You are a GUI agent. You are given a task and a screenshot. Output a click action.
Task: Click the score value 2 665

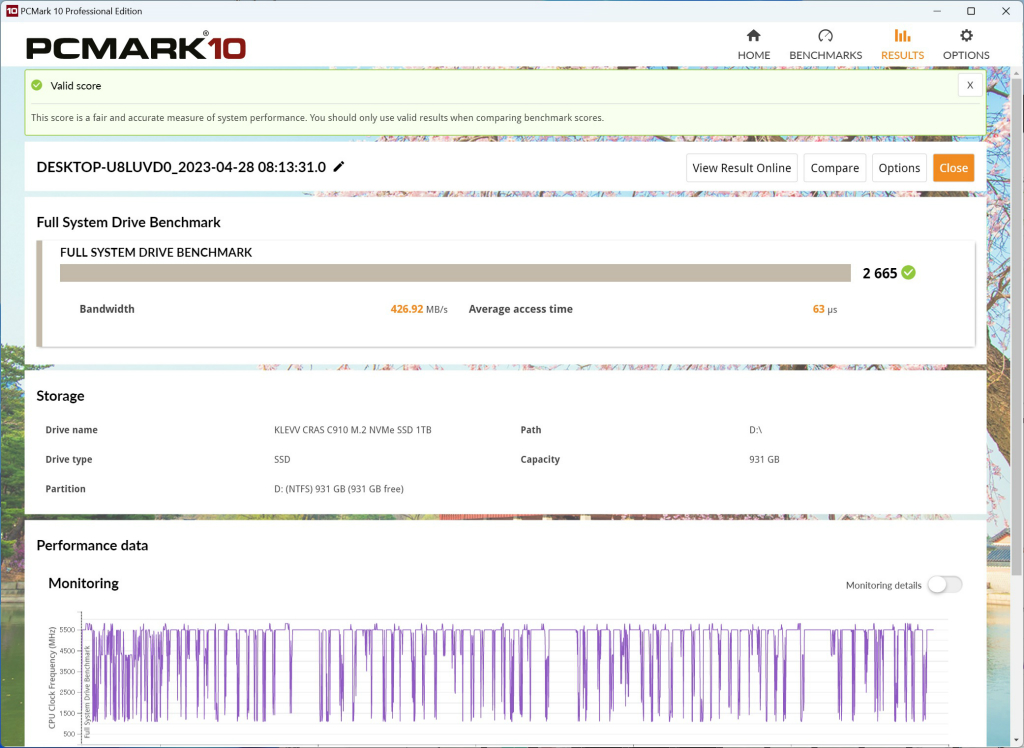[x=880, y=274]
